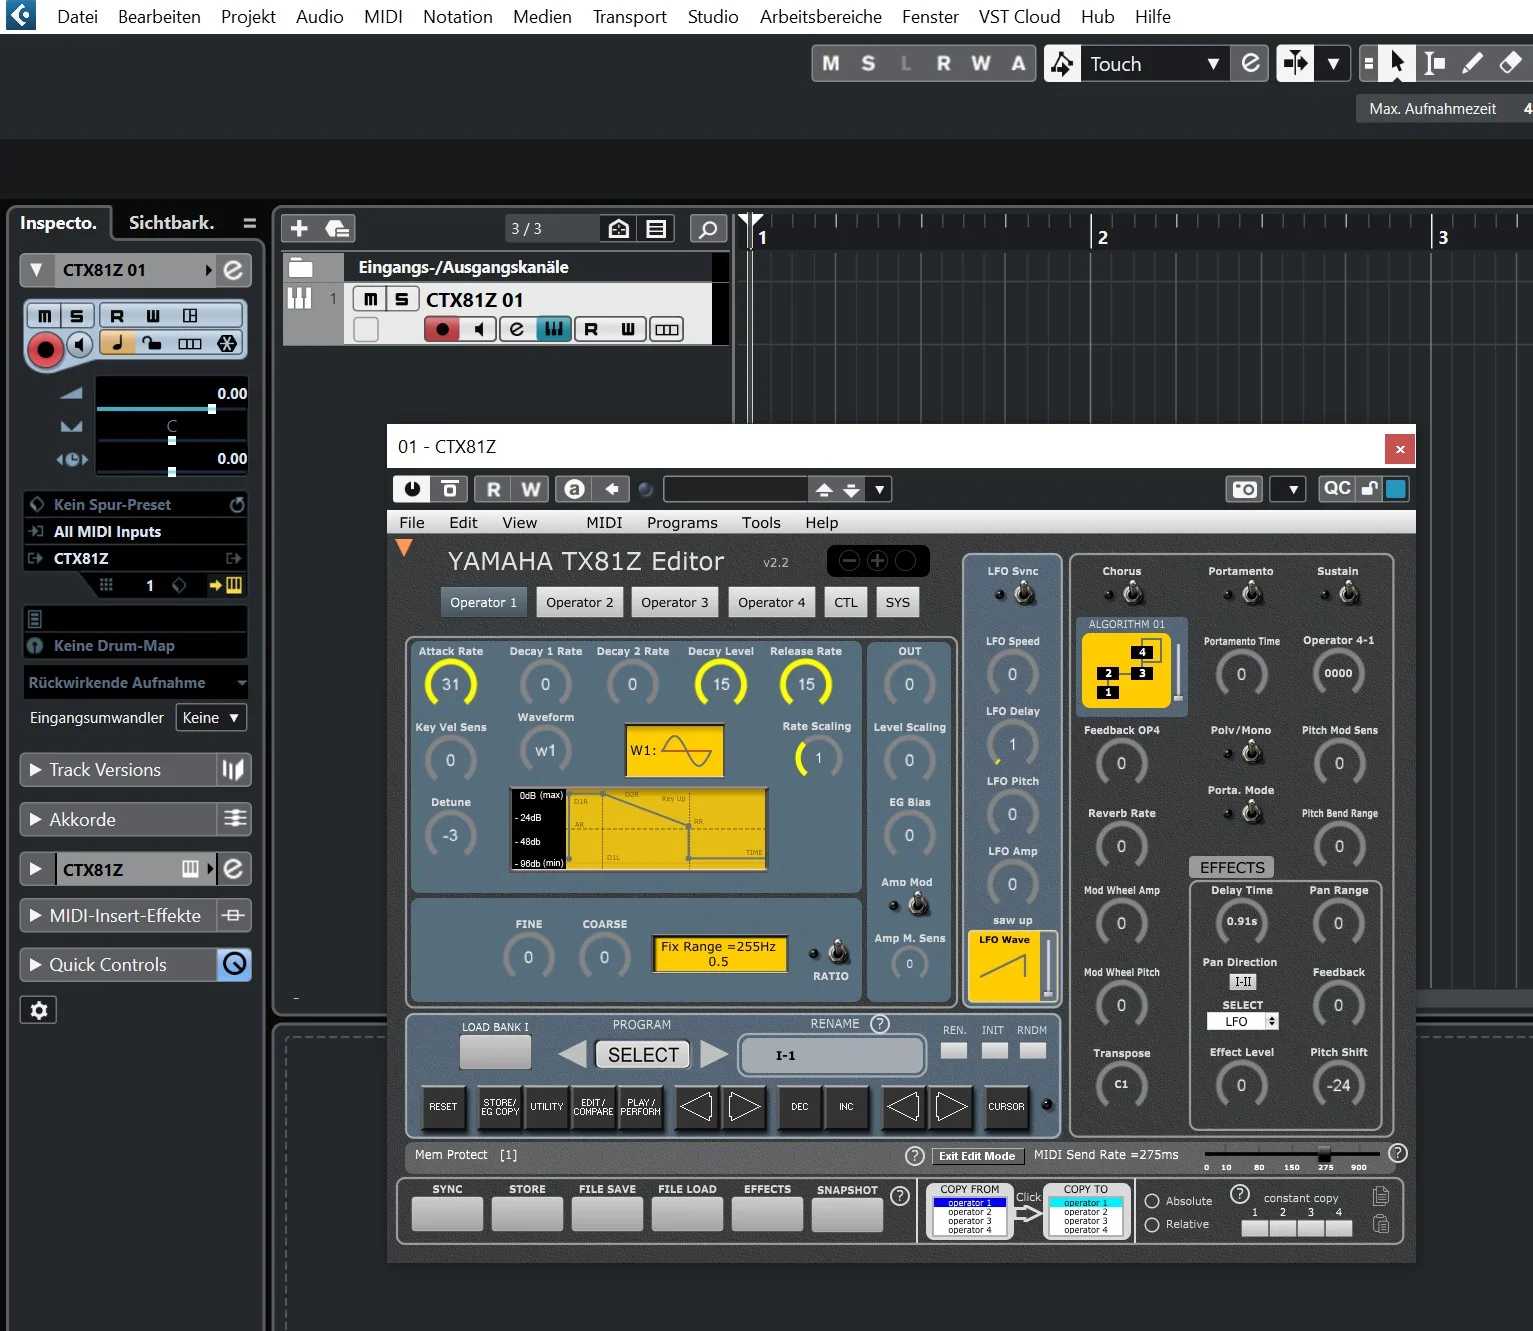Open the plugin Programs menu
The height and width of the screenshot is (1331, 1533).
[682, 523]
